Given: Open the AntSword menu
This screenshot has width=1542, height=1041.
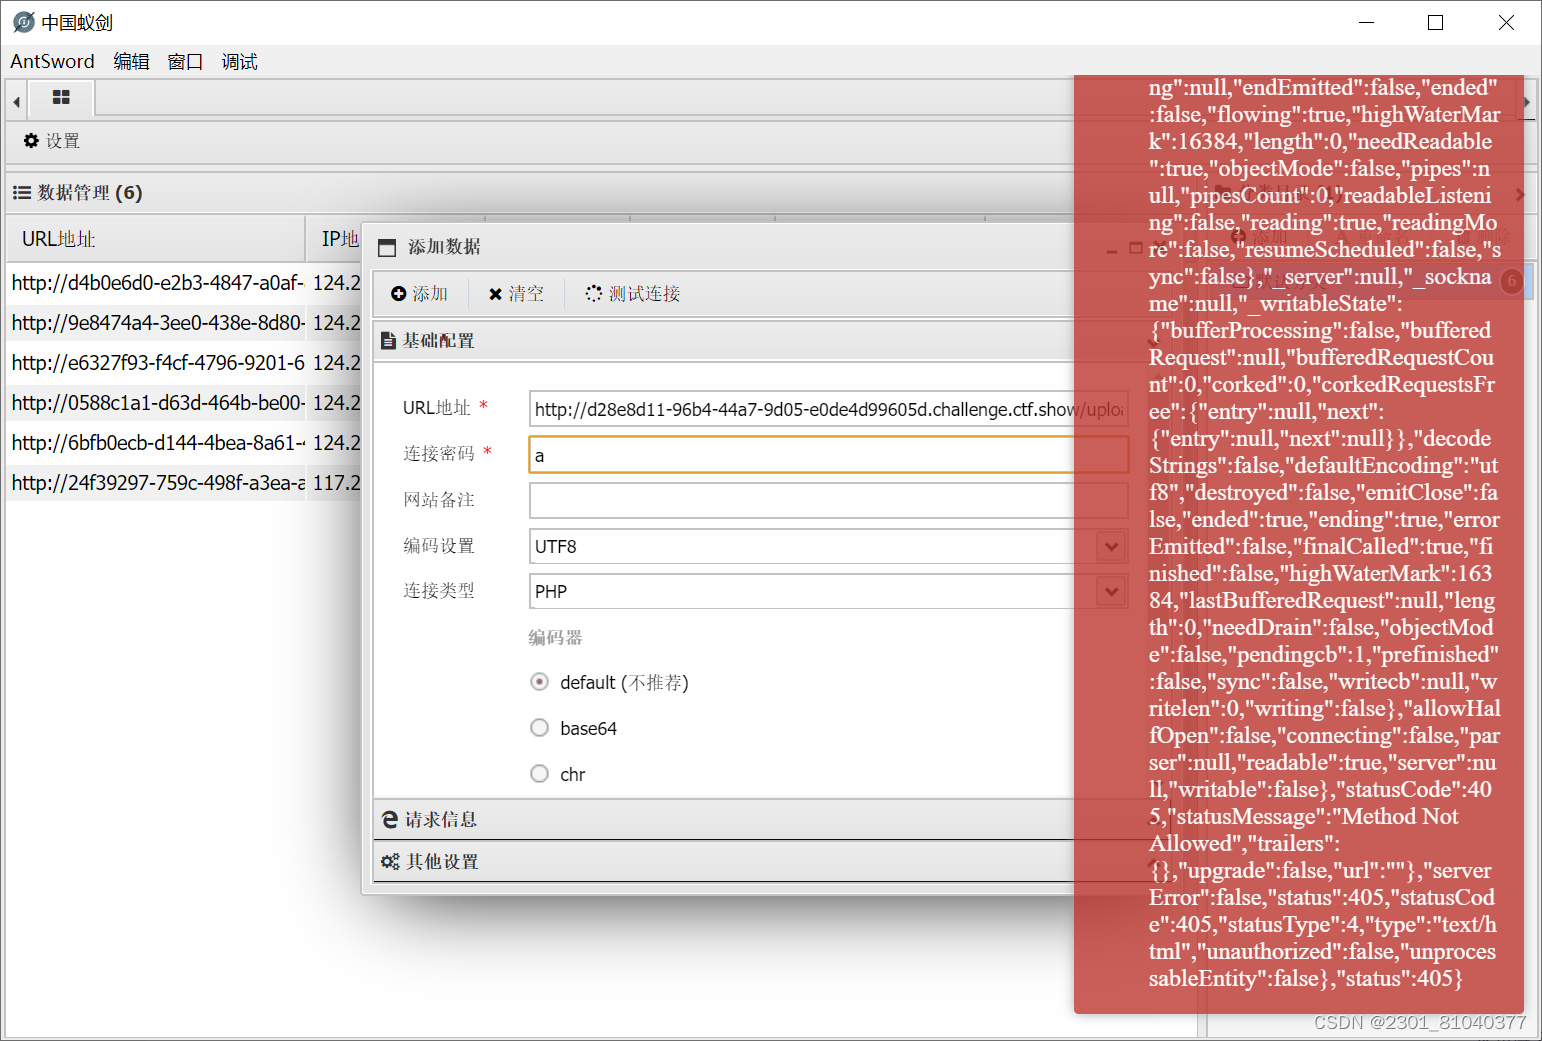Looking at the screenshot, I should coord(52,61).
